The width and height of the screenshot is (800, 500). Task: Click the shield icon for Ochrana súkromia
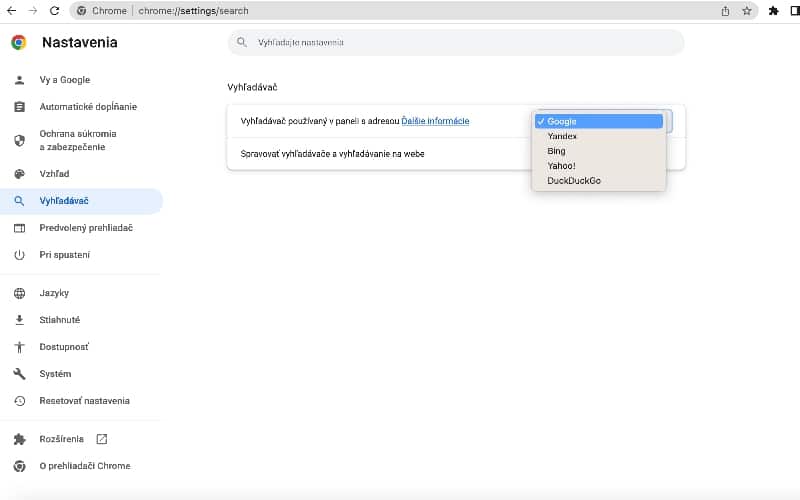[19, 140]
